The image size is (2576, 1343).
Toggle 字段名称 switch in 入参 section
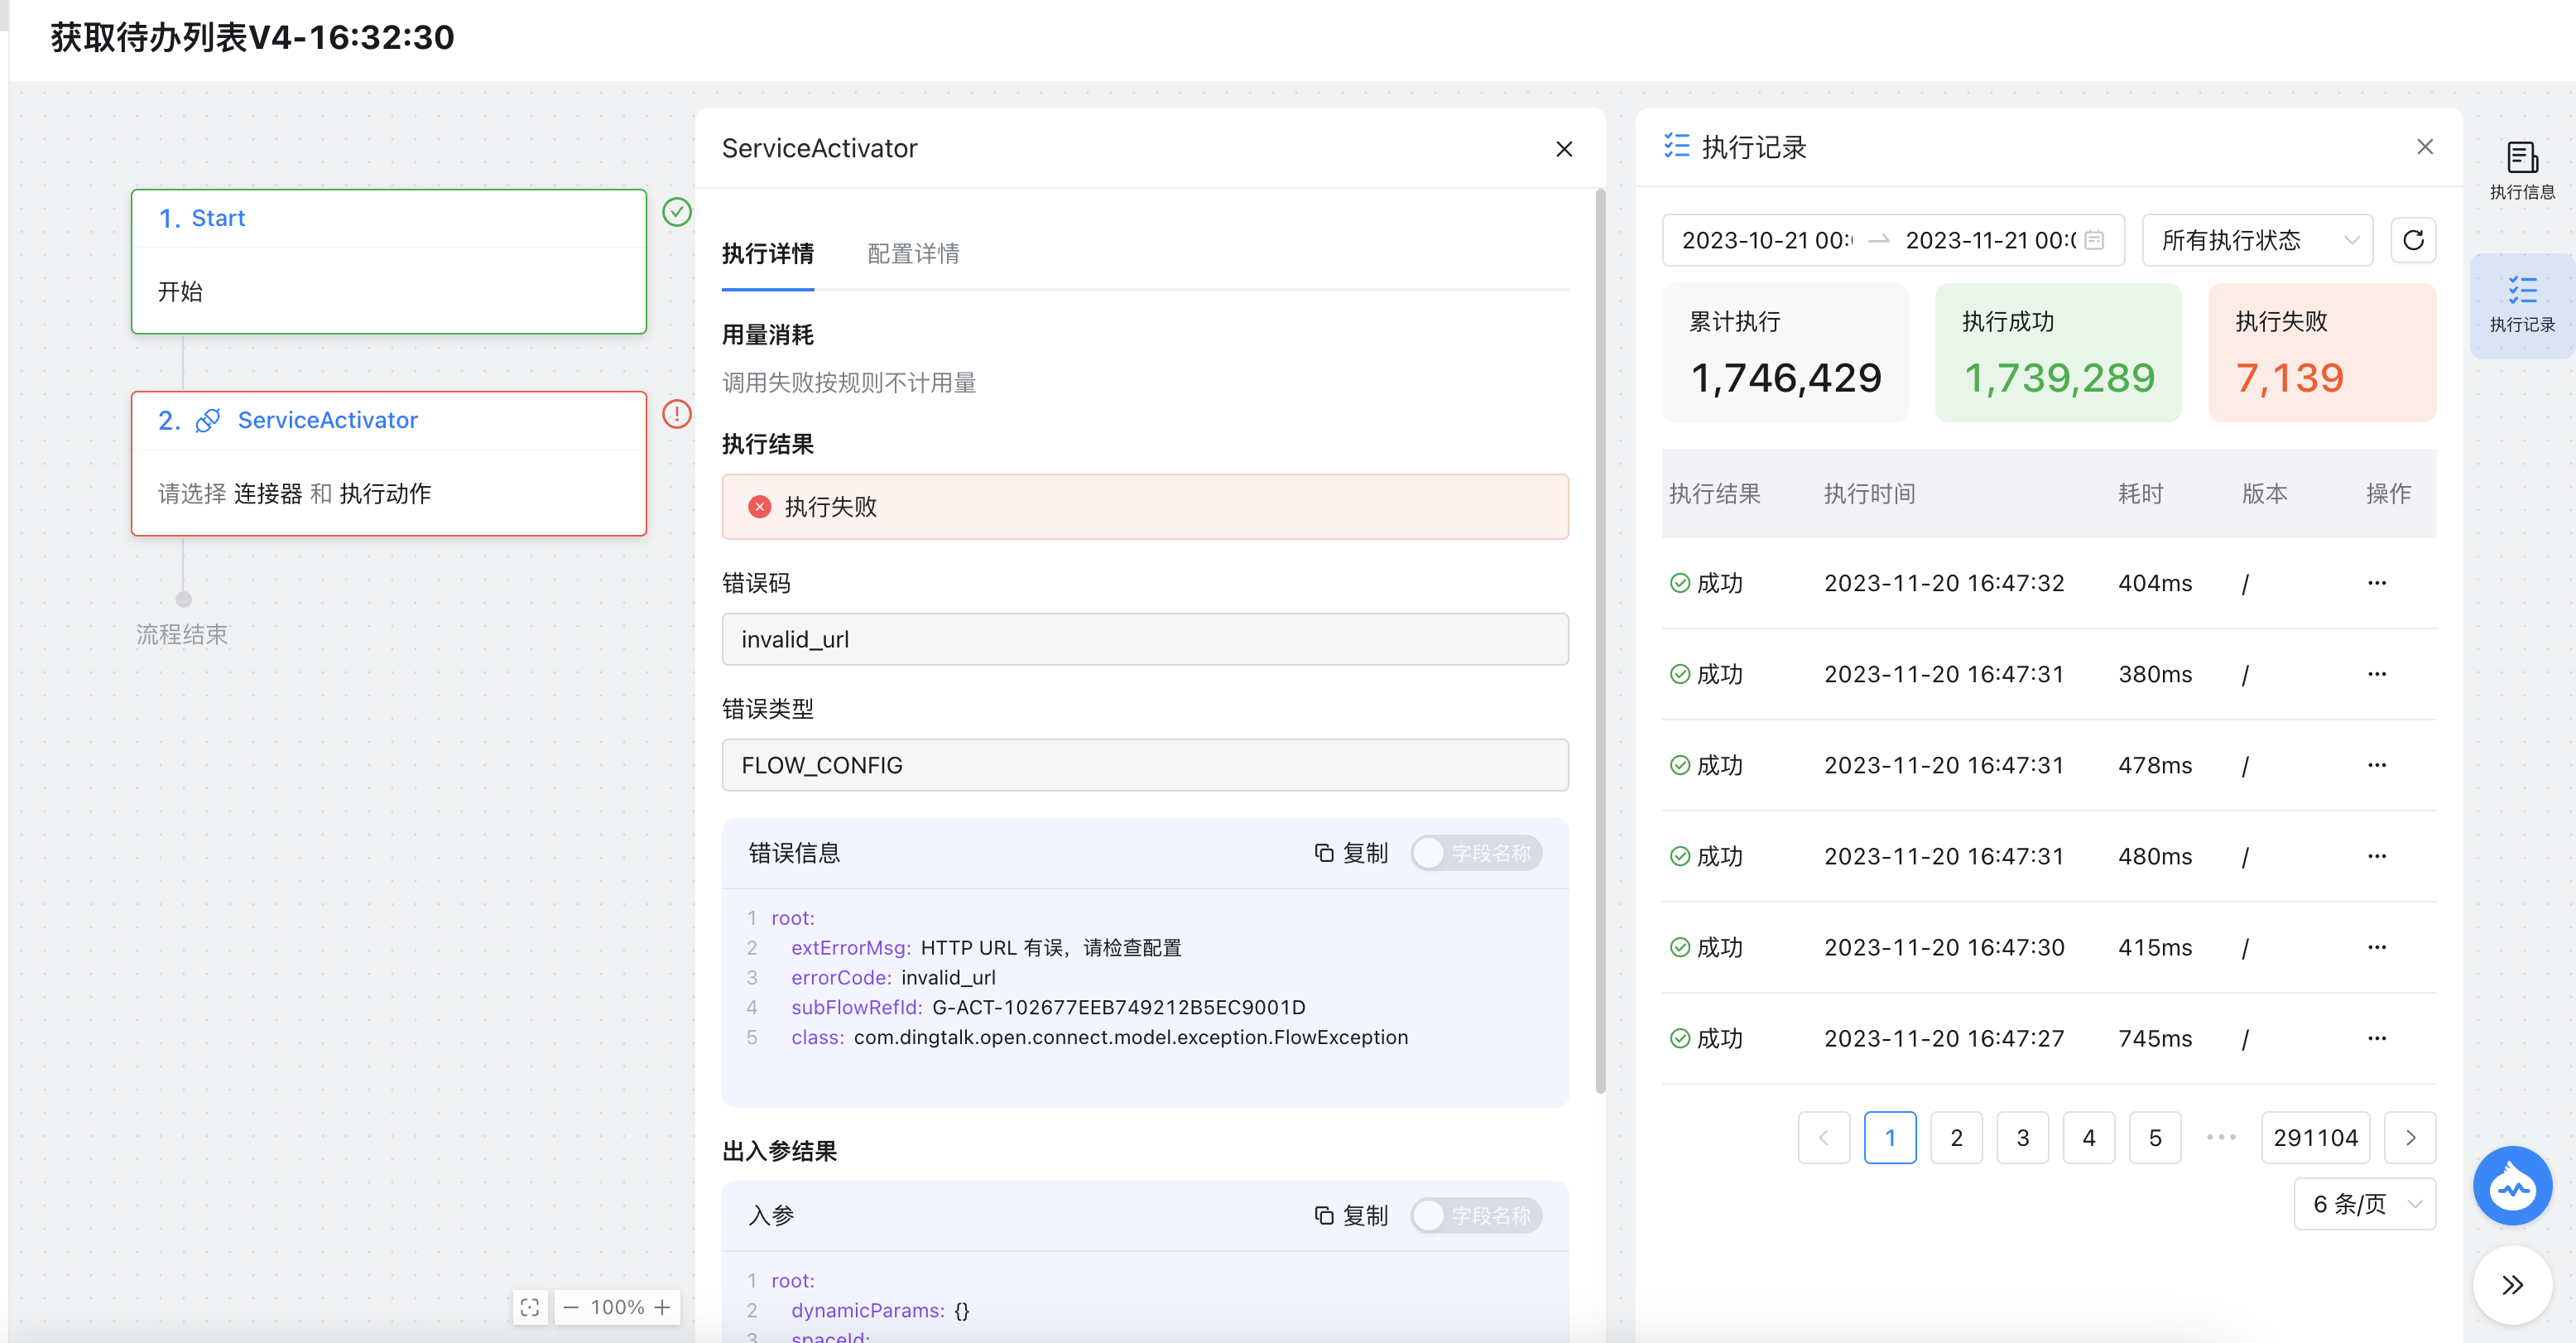[1476, 1215]
